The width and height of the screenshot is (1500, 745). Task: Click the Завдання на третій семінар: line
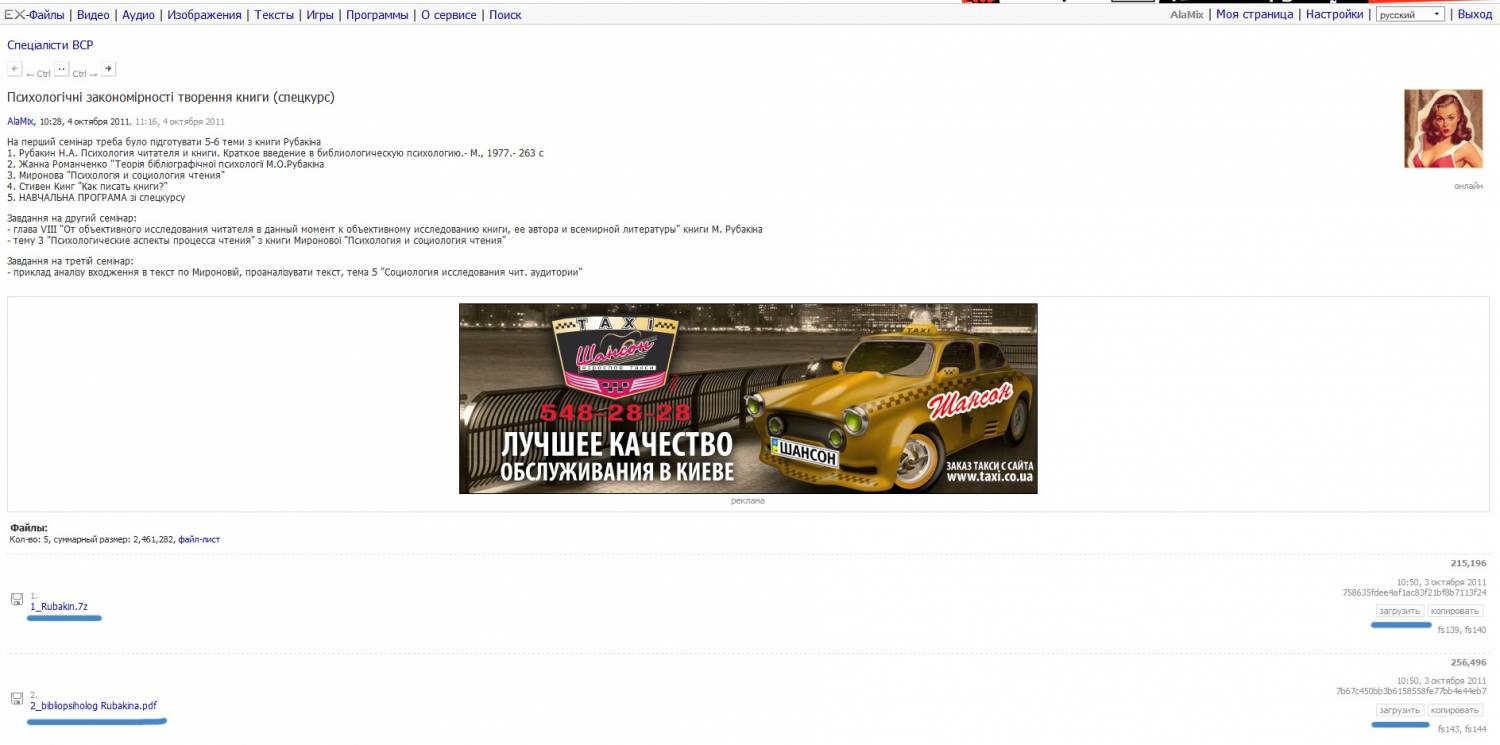click(x=70, y=261)
